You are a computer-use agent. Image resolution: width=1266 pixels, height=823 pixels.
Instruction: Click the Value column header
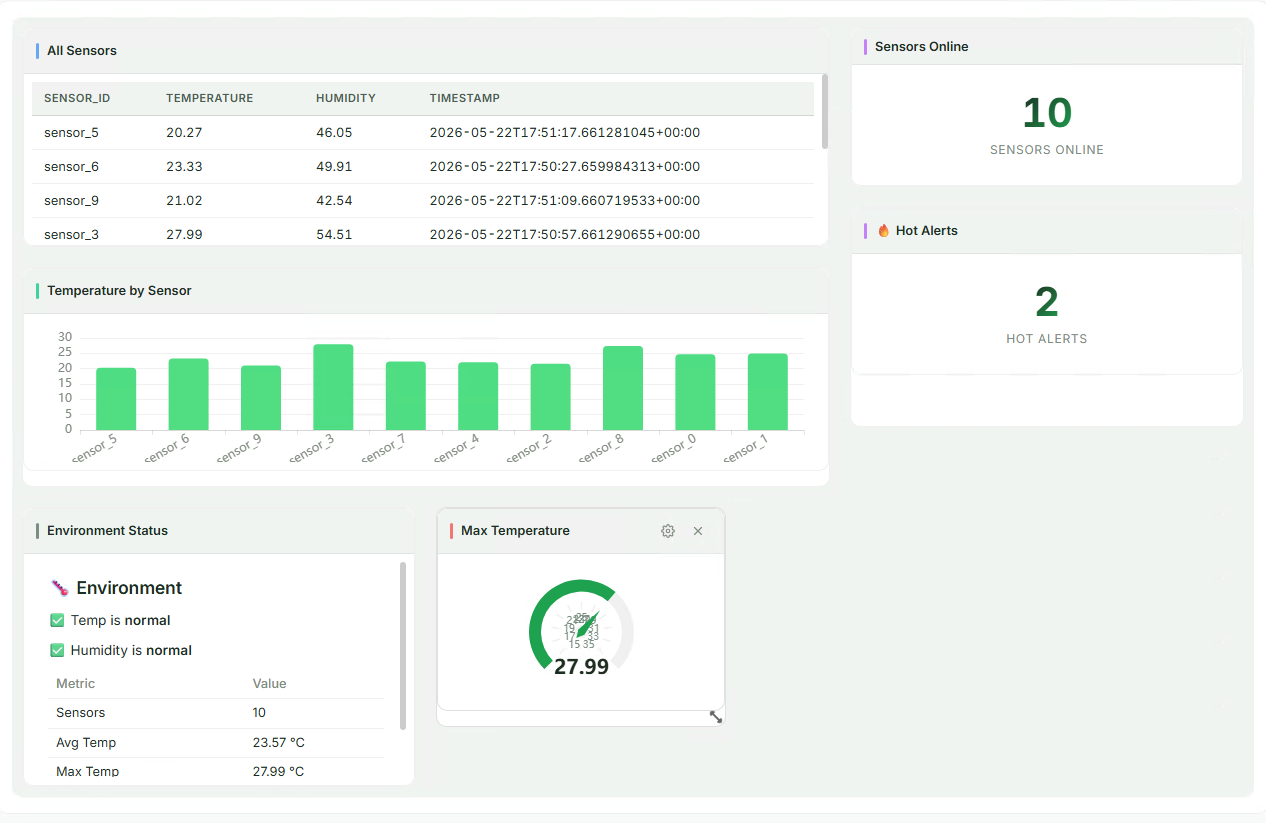coord(270,684)
